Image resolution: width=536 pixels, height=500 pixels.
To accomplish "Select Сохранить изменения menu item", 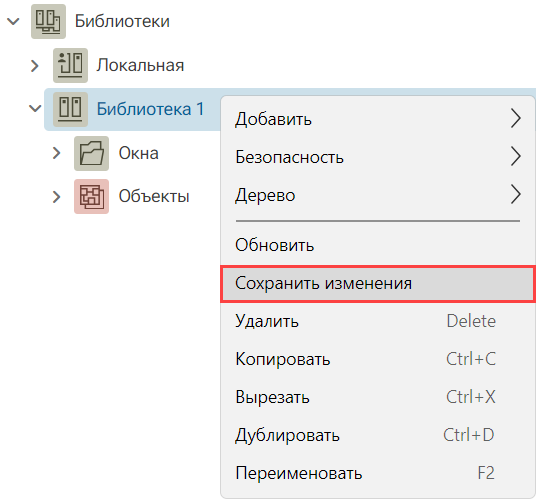I will pyautogui.click(x=377, y=284).
